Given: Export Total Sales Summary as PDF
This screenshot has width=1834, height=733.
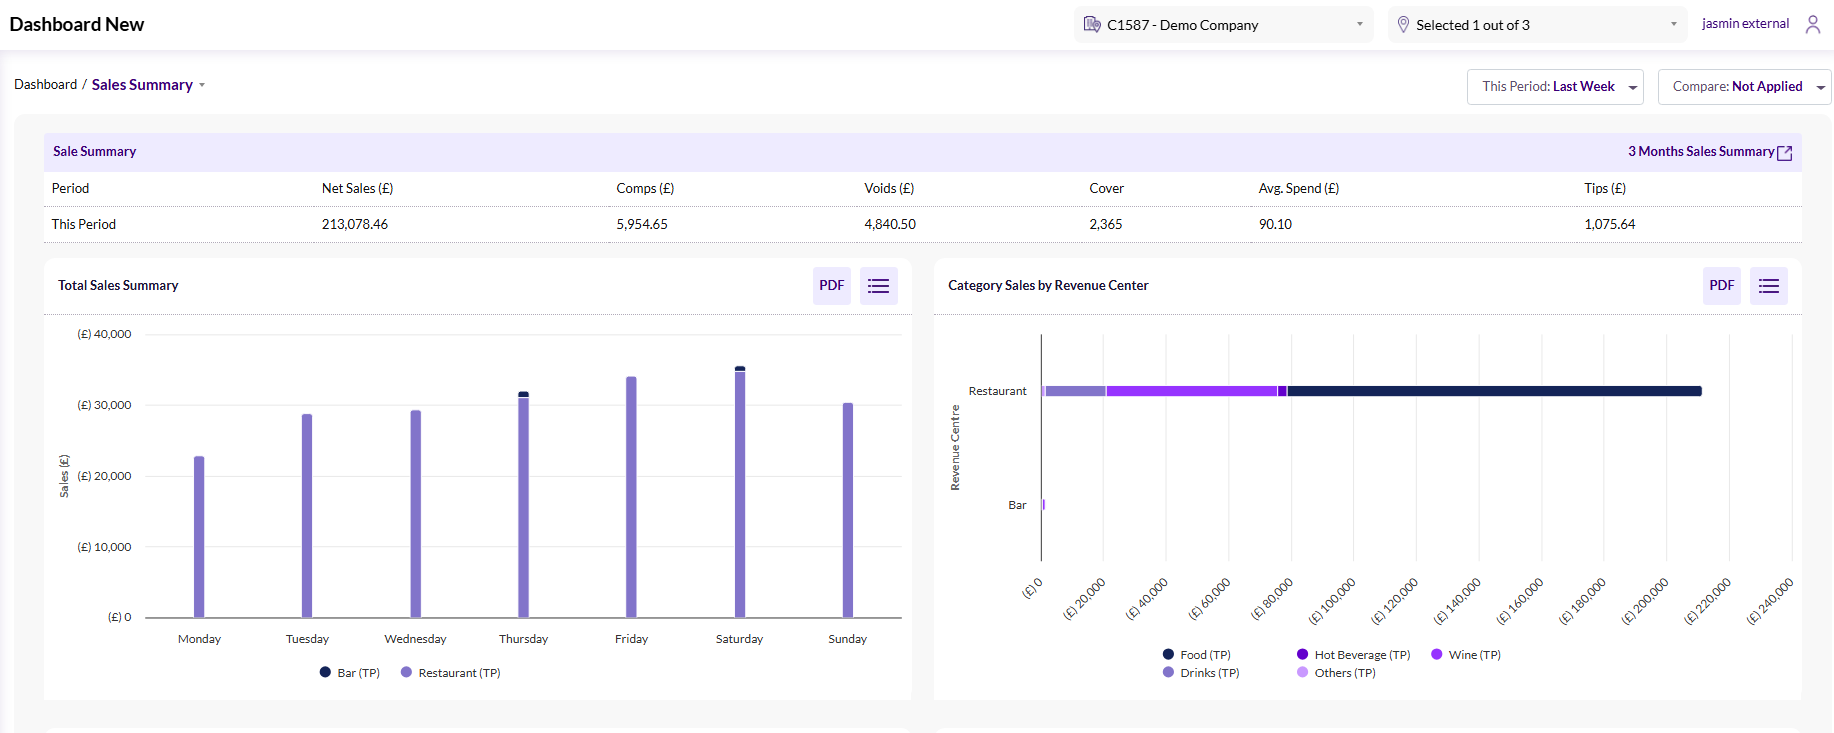Looking at the screenshot, I should click(831, 286).
